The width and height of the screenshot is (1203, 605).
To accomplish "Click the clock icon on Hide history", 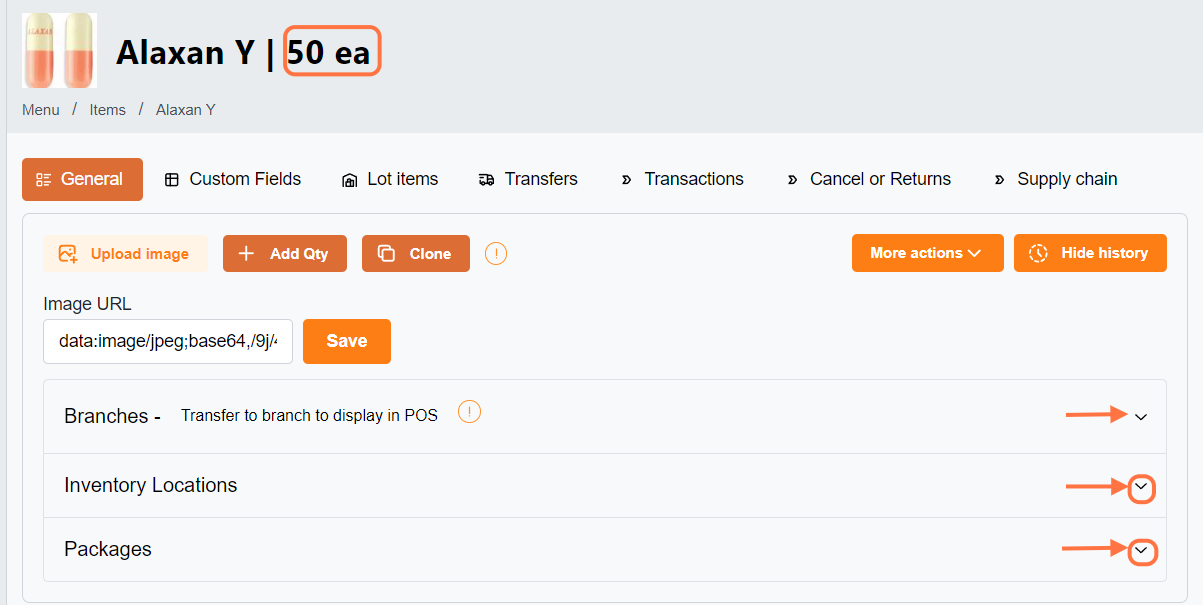I will click(x=1038, y=253).
